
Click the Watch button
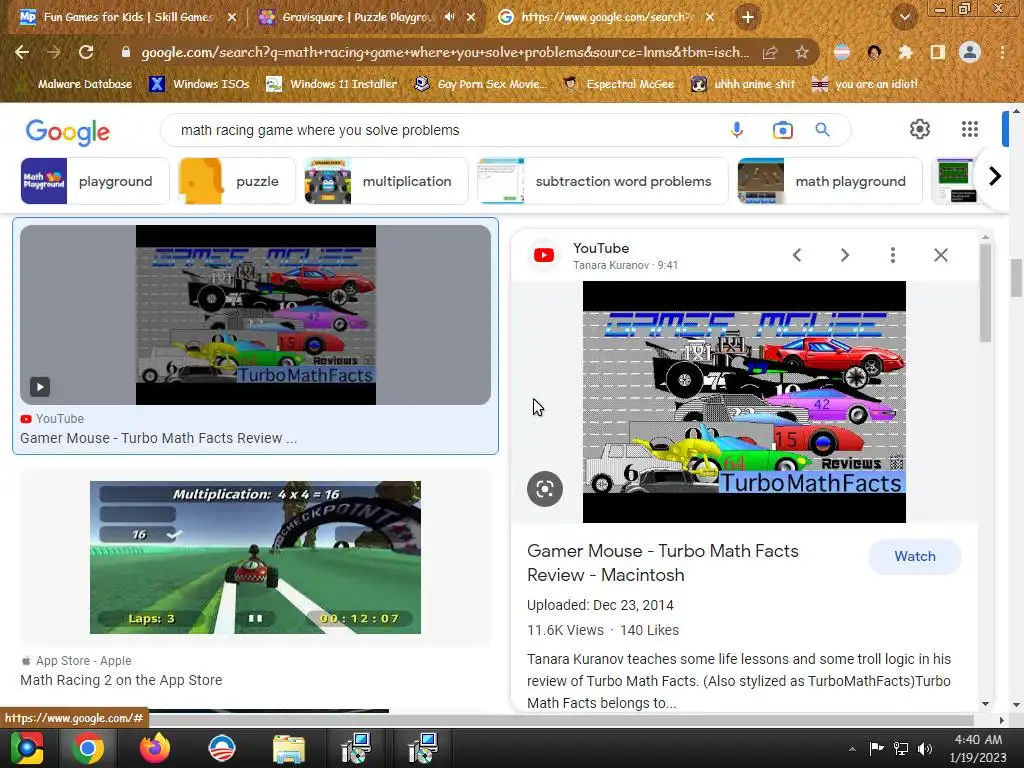(914, 556)
